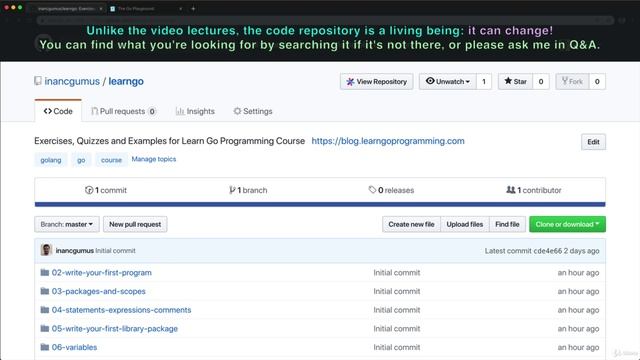Open the 03-packages-and-scopes folder
Image resolution: width=640 pixels, height=360 pixels.
click(98, 291)
